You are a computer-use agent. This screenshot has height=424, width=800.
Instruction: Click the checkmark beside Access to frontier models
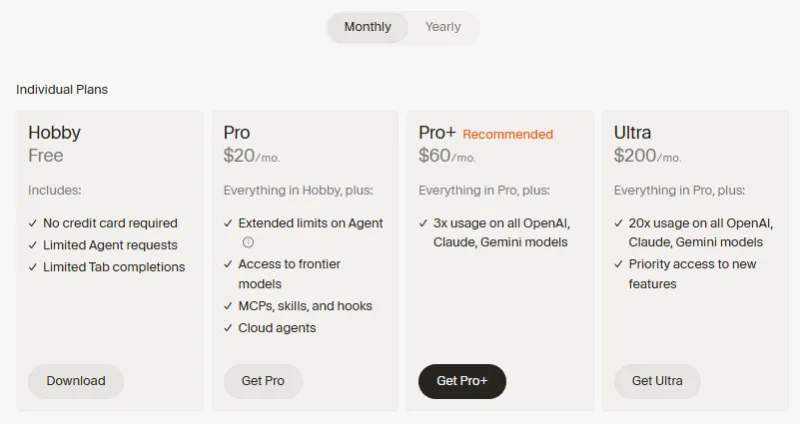[x=228, y=264]
